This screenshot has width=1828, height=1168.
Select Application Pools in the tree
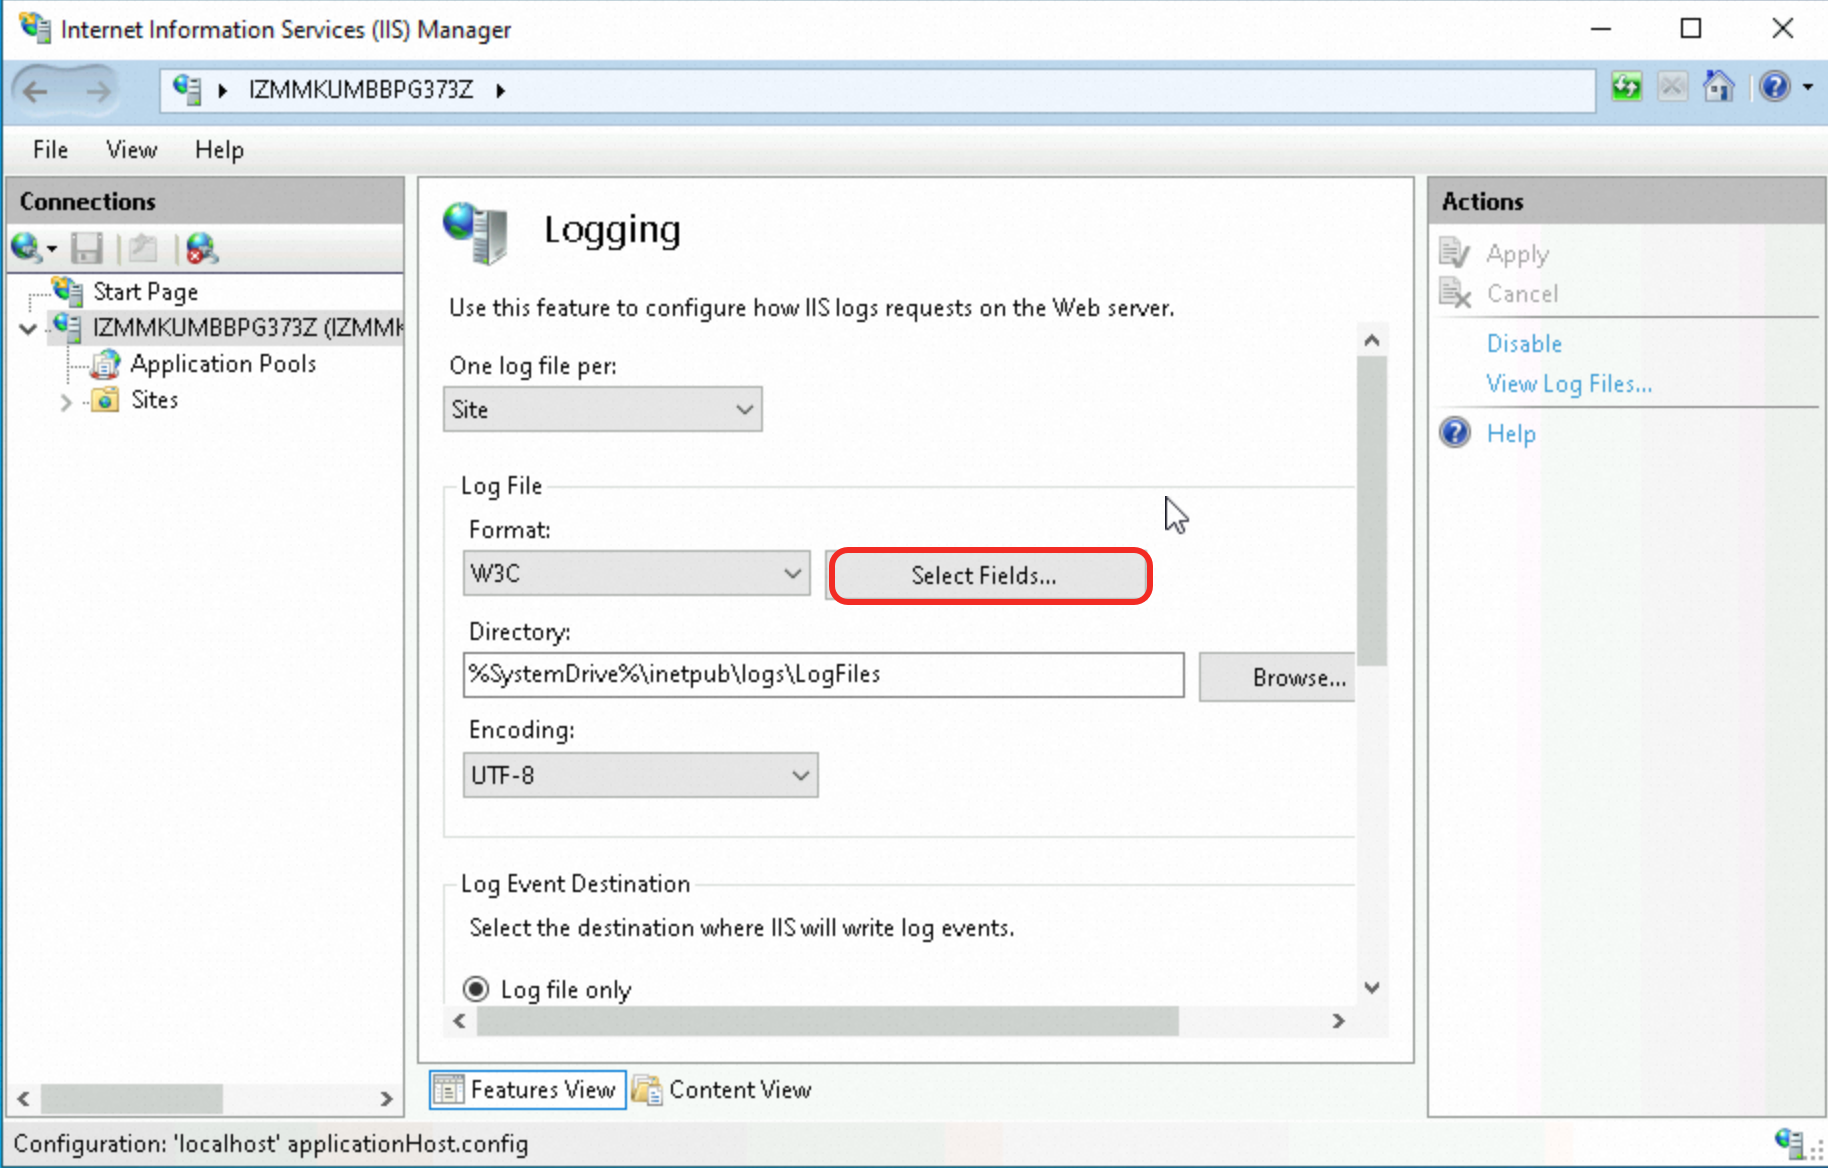pyautogui.click(x=223, y=364)
